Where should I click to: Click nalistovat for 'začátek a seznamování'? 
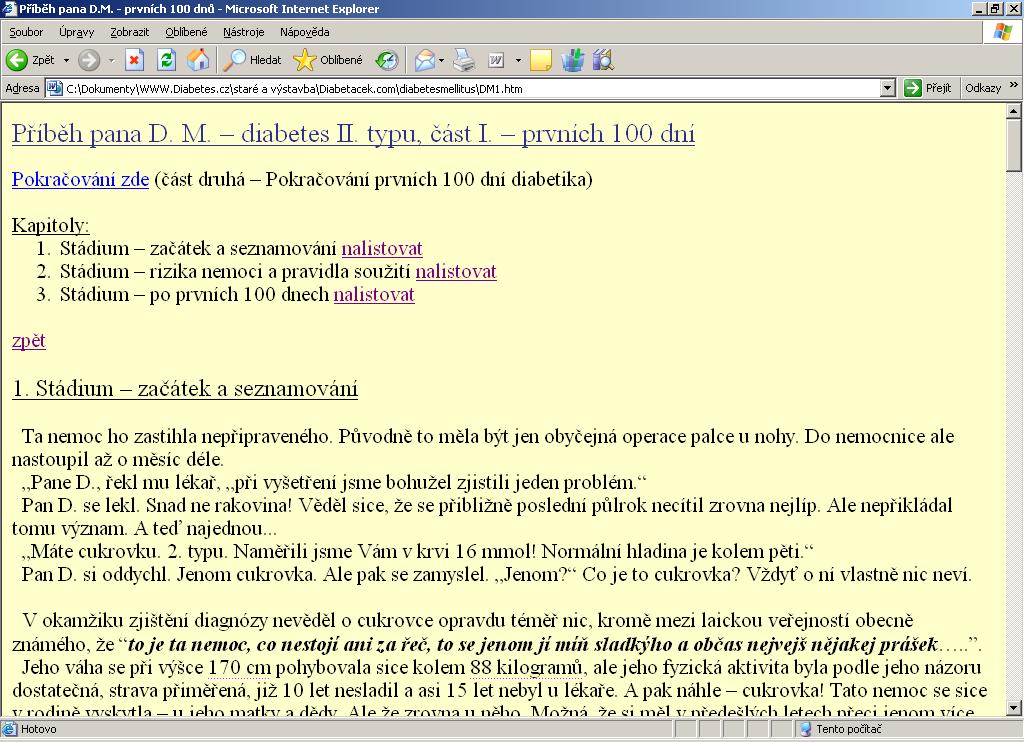[x=382, y=248]
